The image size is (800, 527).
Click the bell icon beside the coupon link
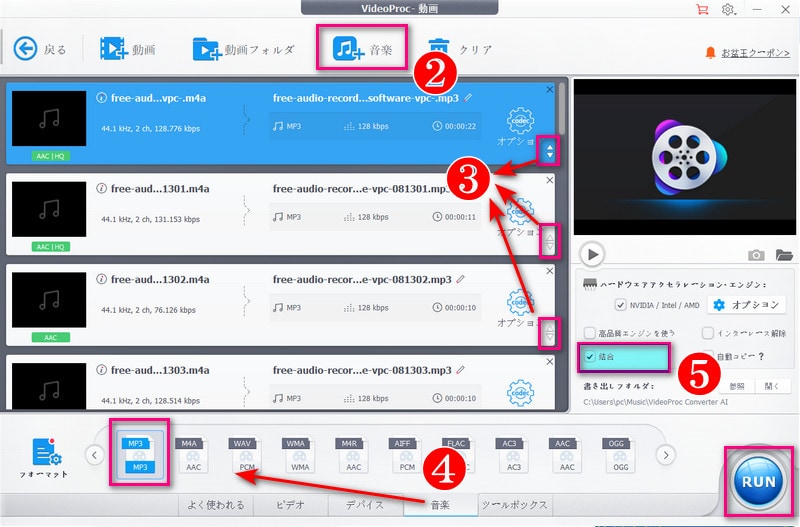pos(710,53)
